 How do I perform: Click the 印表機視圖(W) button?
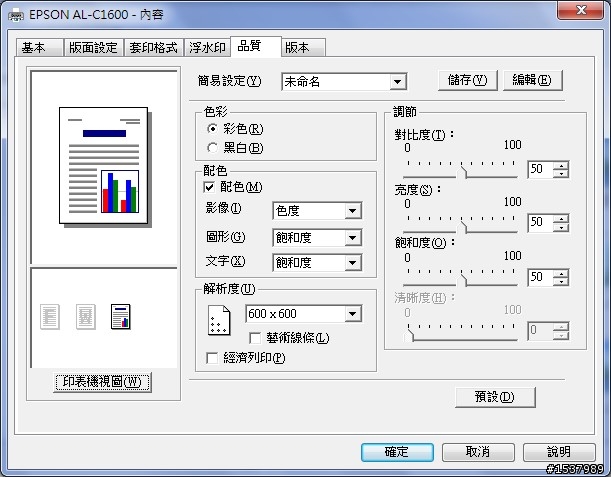click(102, 382)
